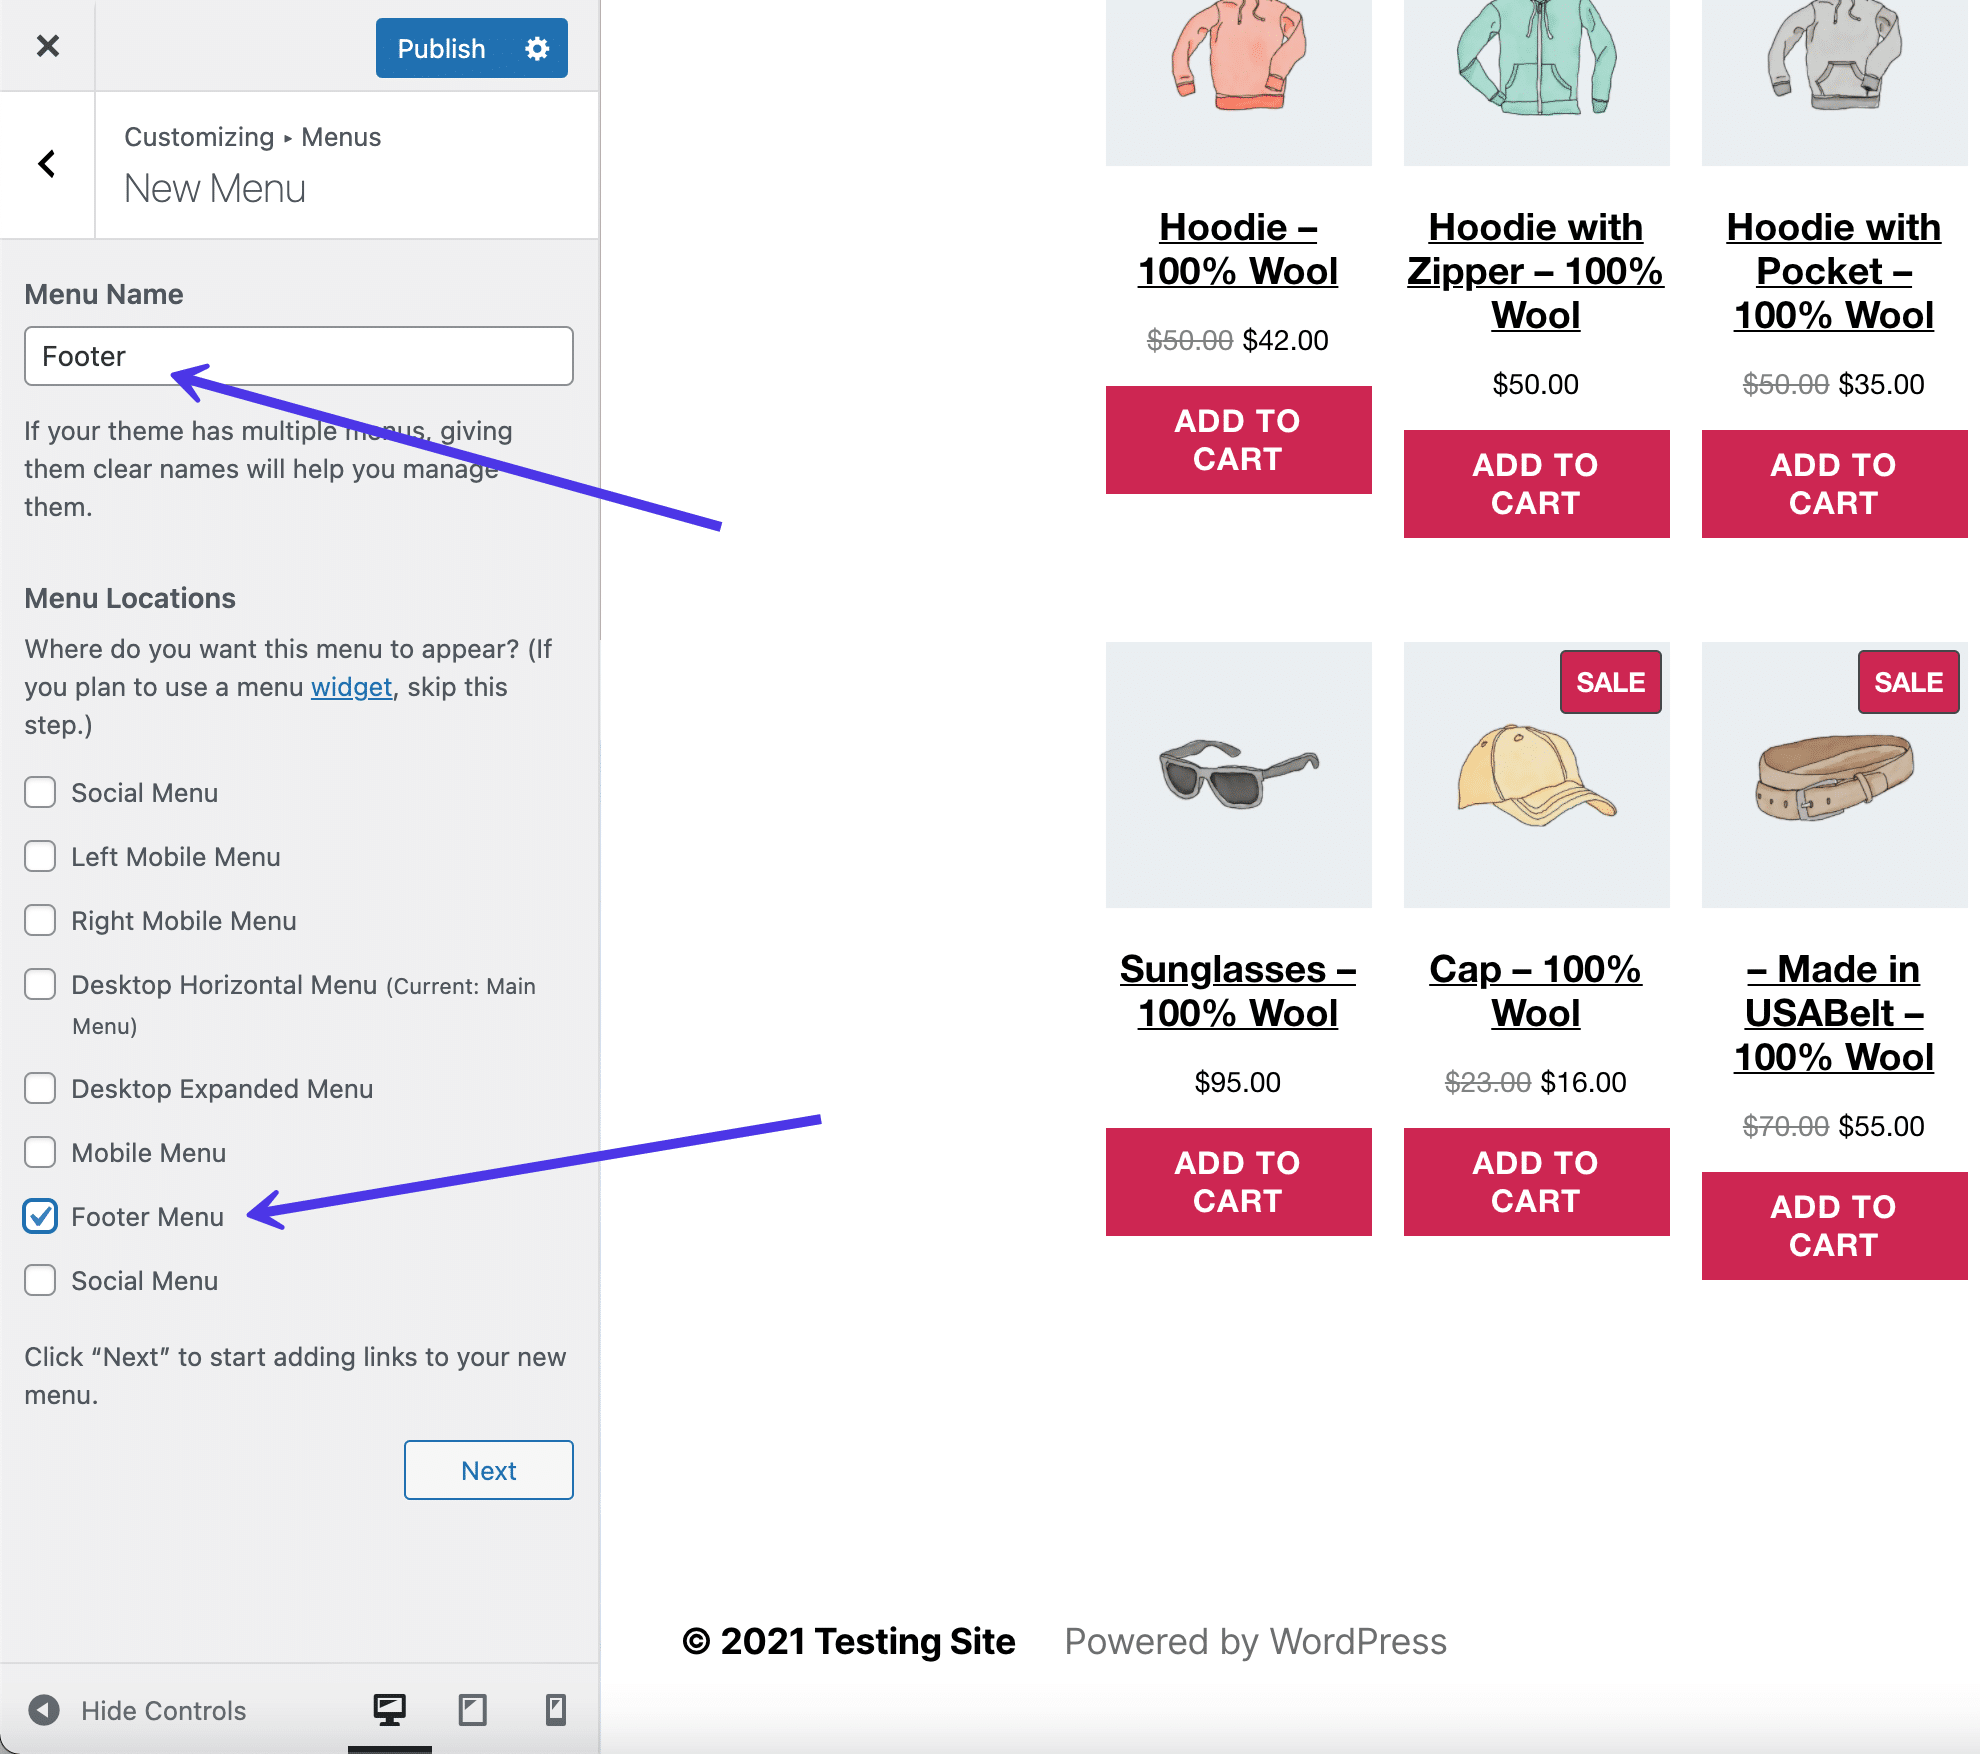The width and height of the screenshot is (1980, 1754).
Task: Click the back arrow navigation icon
Action: click(46, 163)
